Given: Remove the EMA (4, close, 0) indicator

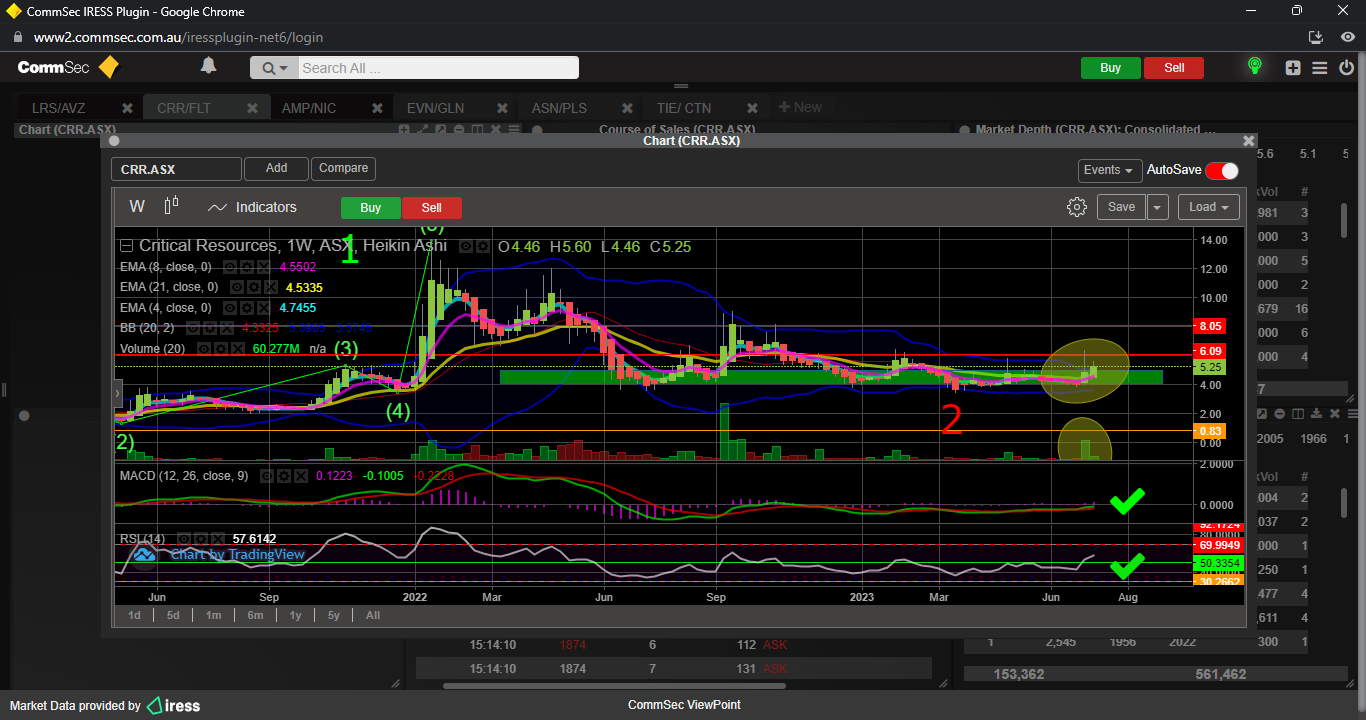Looking at the screenshot, I should coord(263,308).
